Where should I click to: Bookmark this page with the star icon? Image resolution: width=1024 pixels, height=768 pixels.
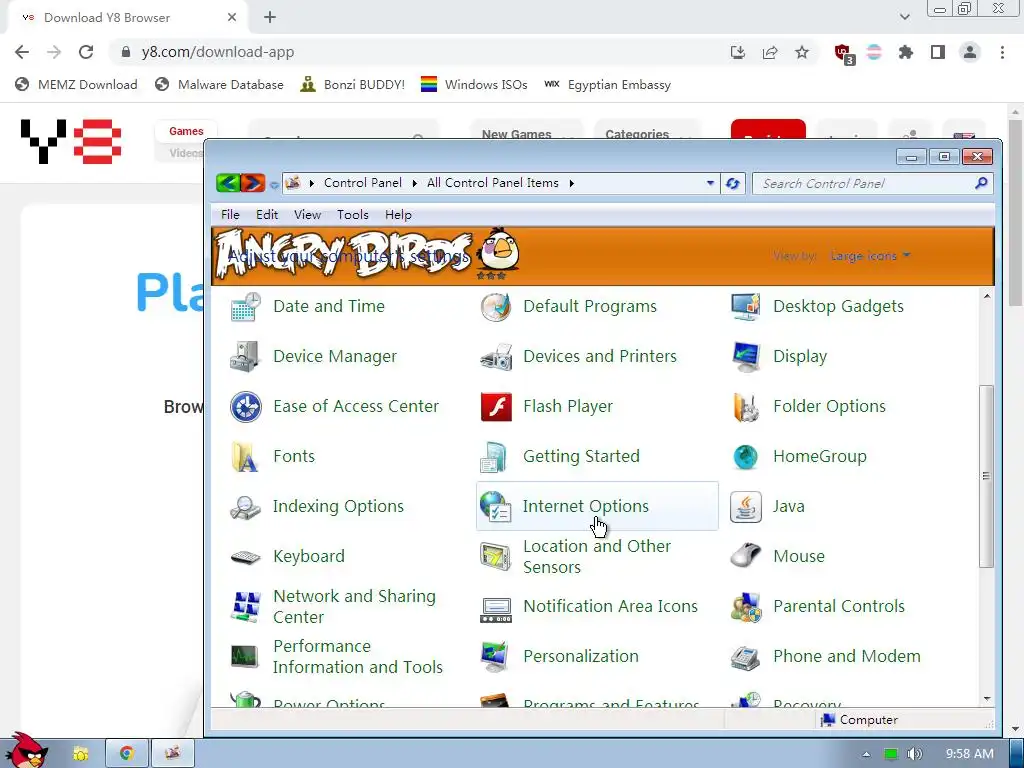point(802,52)
